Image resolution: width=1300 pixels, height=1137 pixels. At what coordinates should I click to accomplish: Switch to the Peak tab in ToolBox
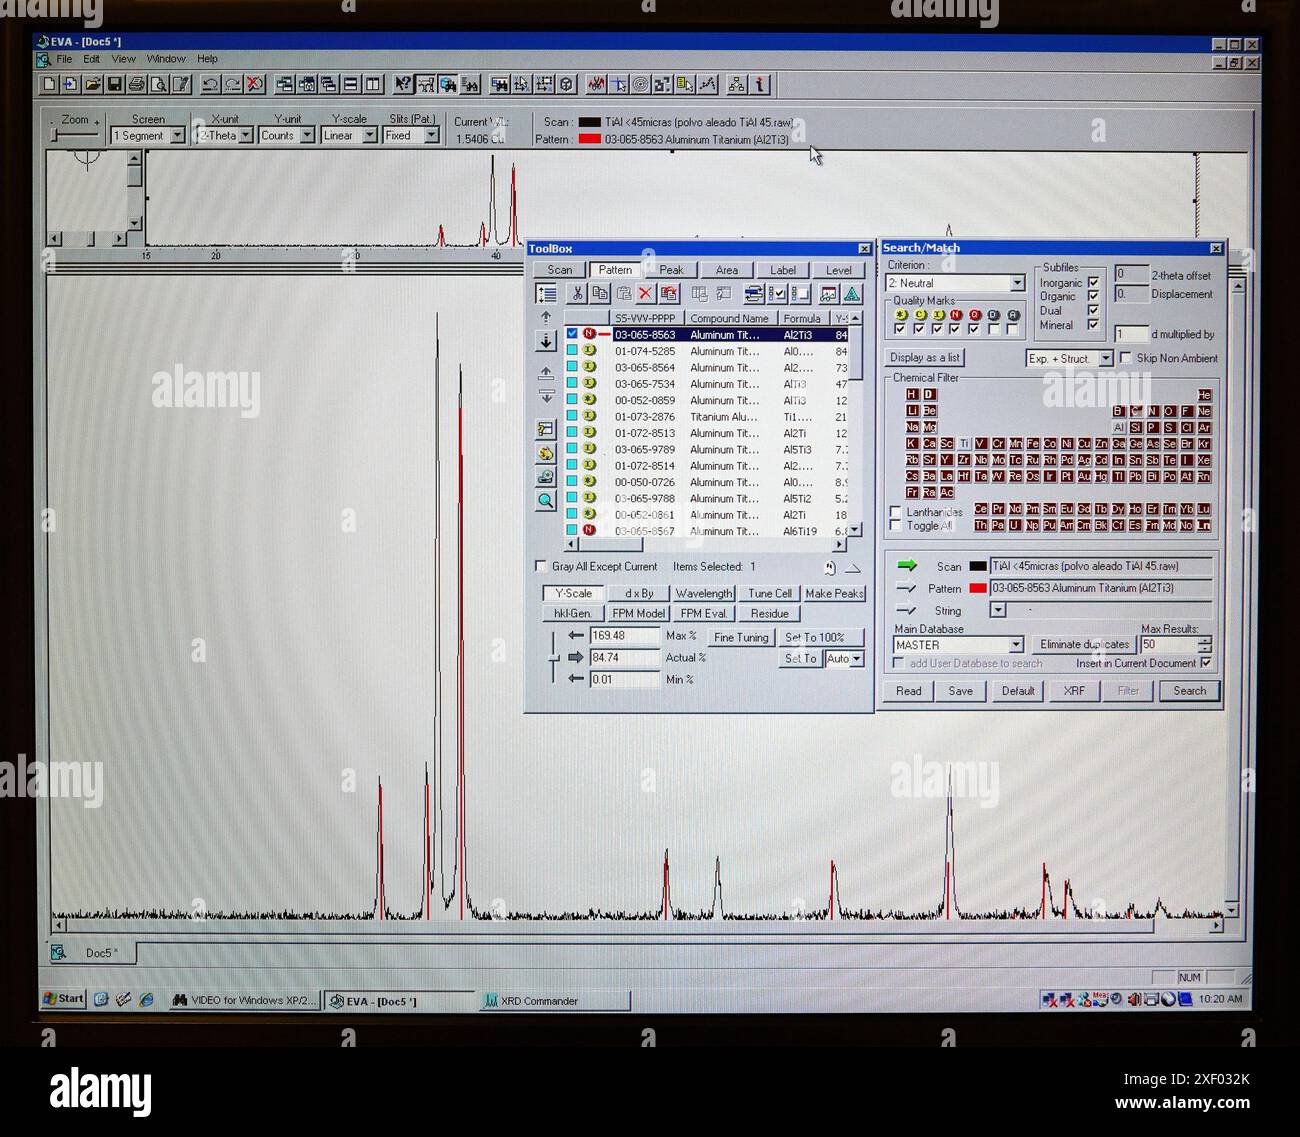pos(671,270)
